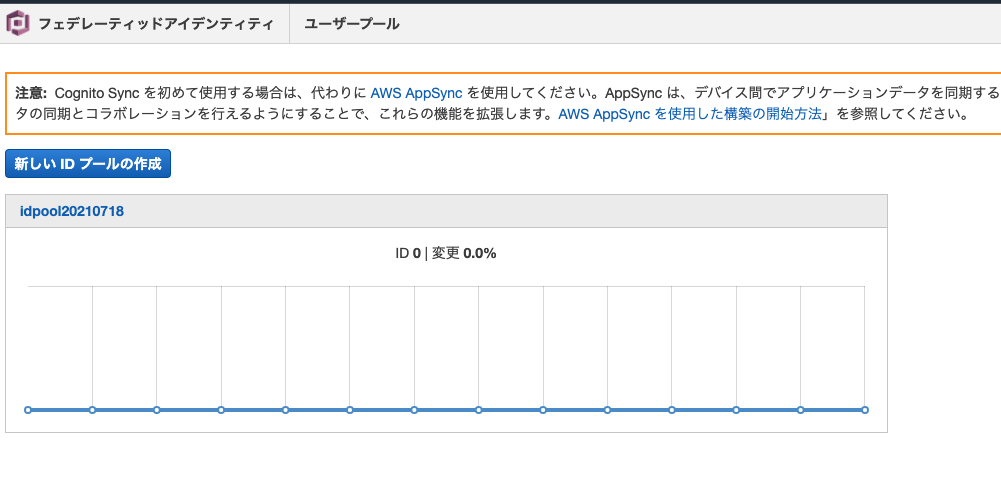Click the first data point on the chart

28,410
